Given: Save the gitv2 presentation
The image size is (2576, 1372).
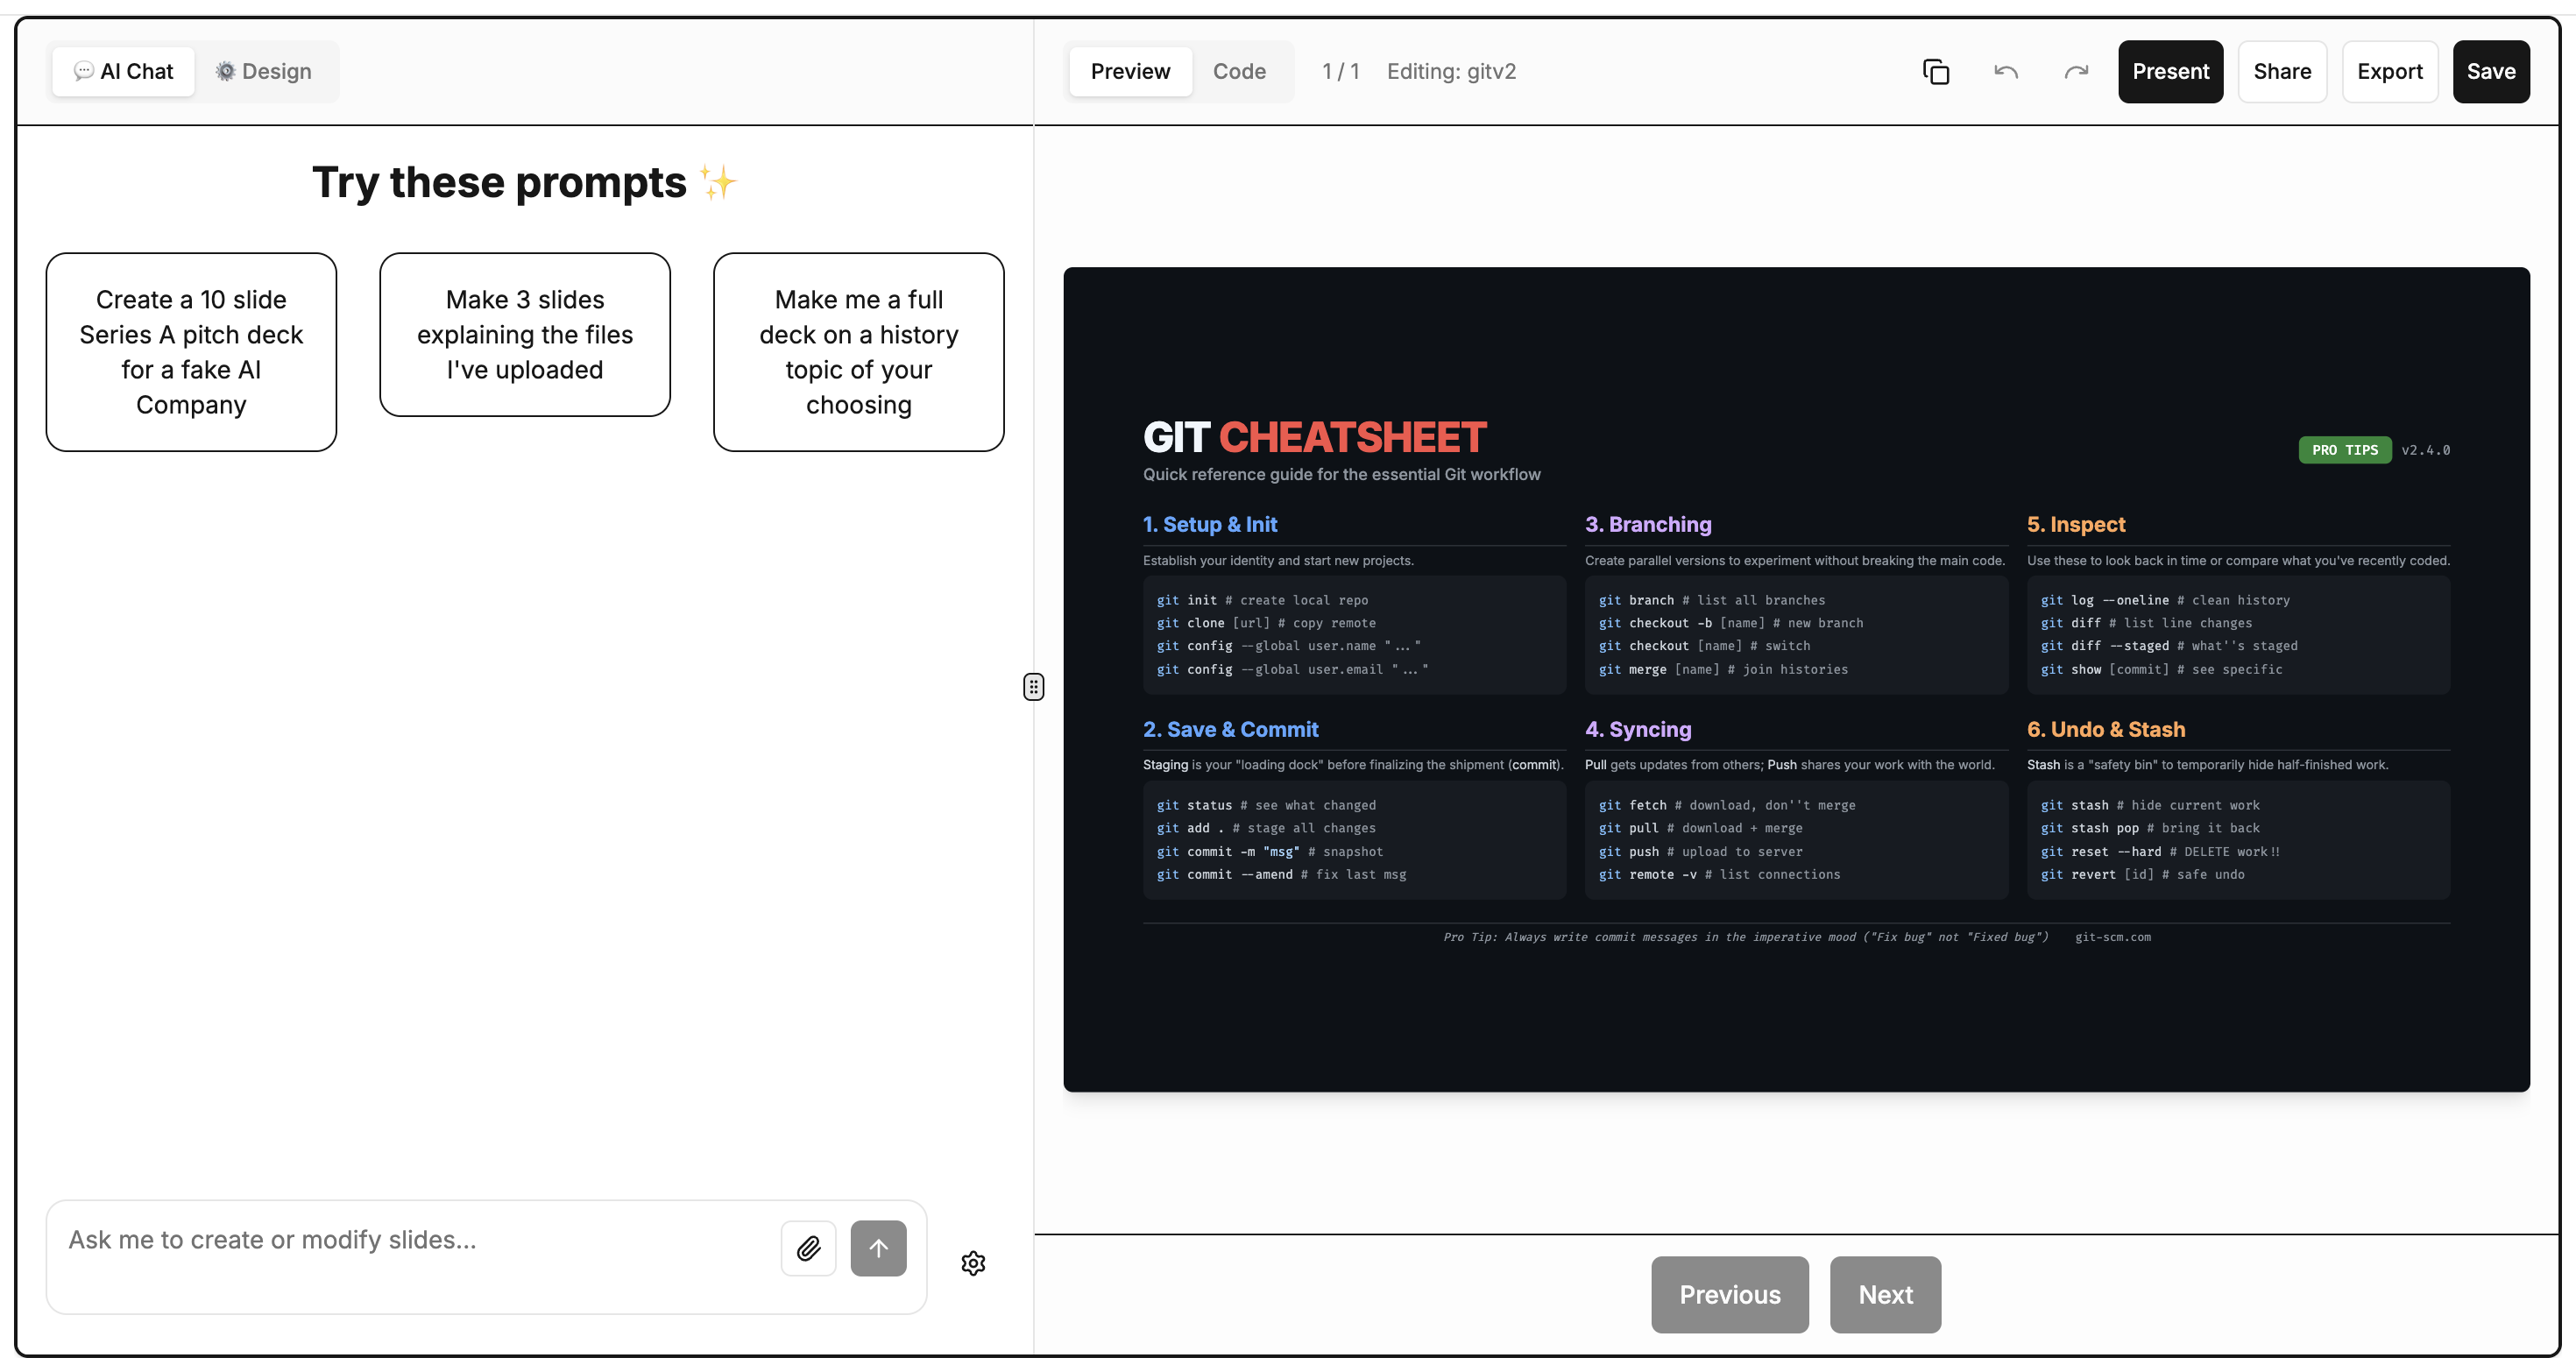Looking at the screenshot, I should click(2490, 72).
